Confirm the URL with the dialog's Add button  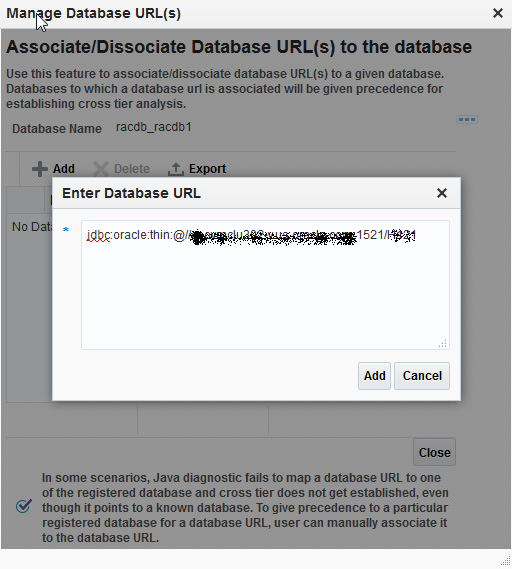[x=374, y=376]
